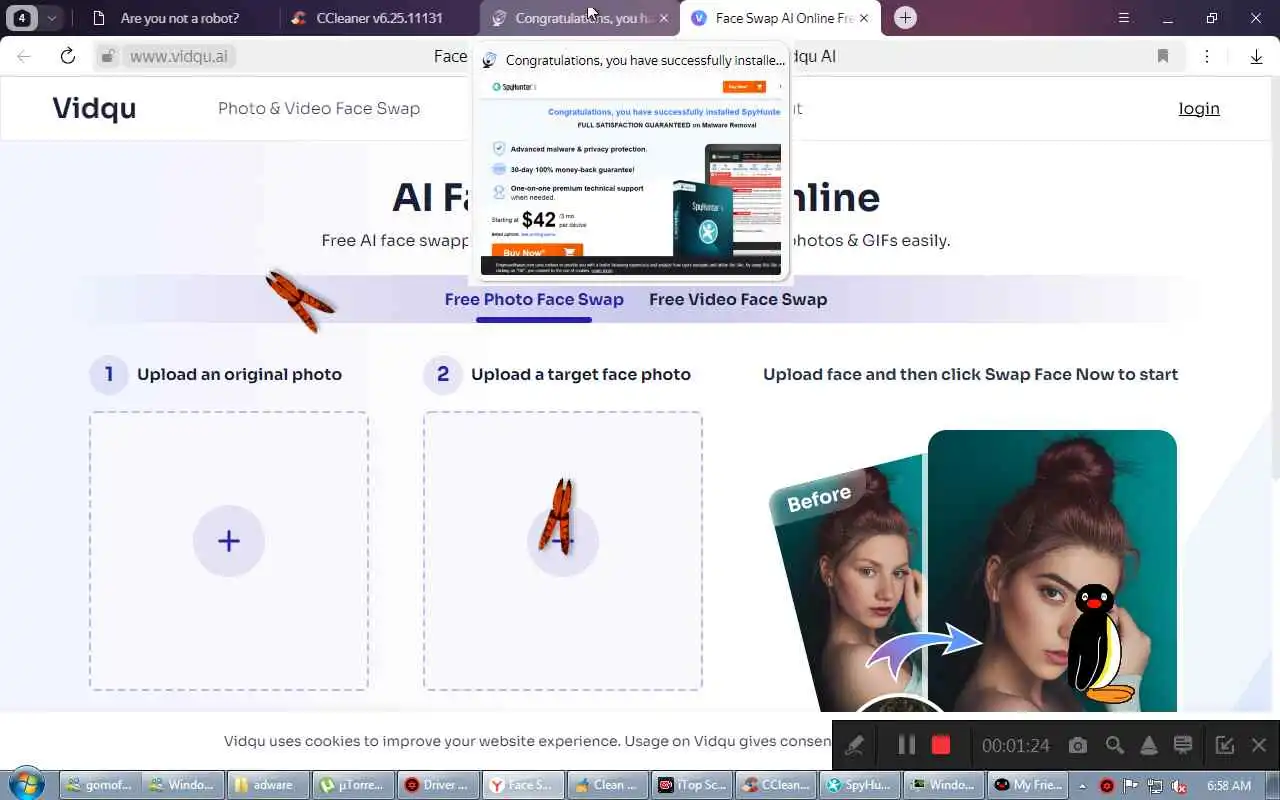Viewport: 1280px width, 800px height.
Task: Show hidden system tray icons
Action: [1082, 786]
